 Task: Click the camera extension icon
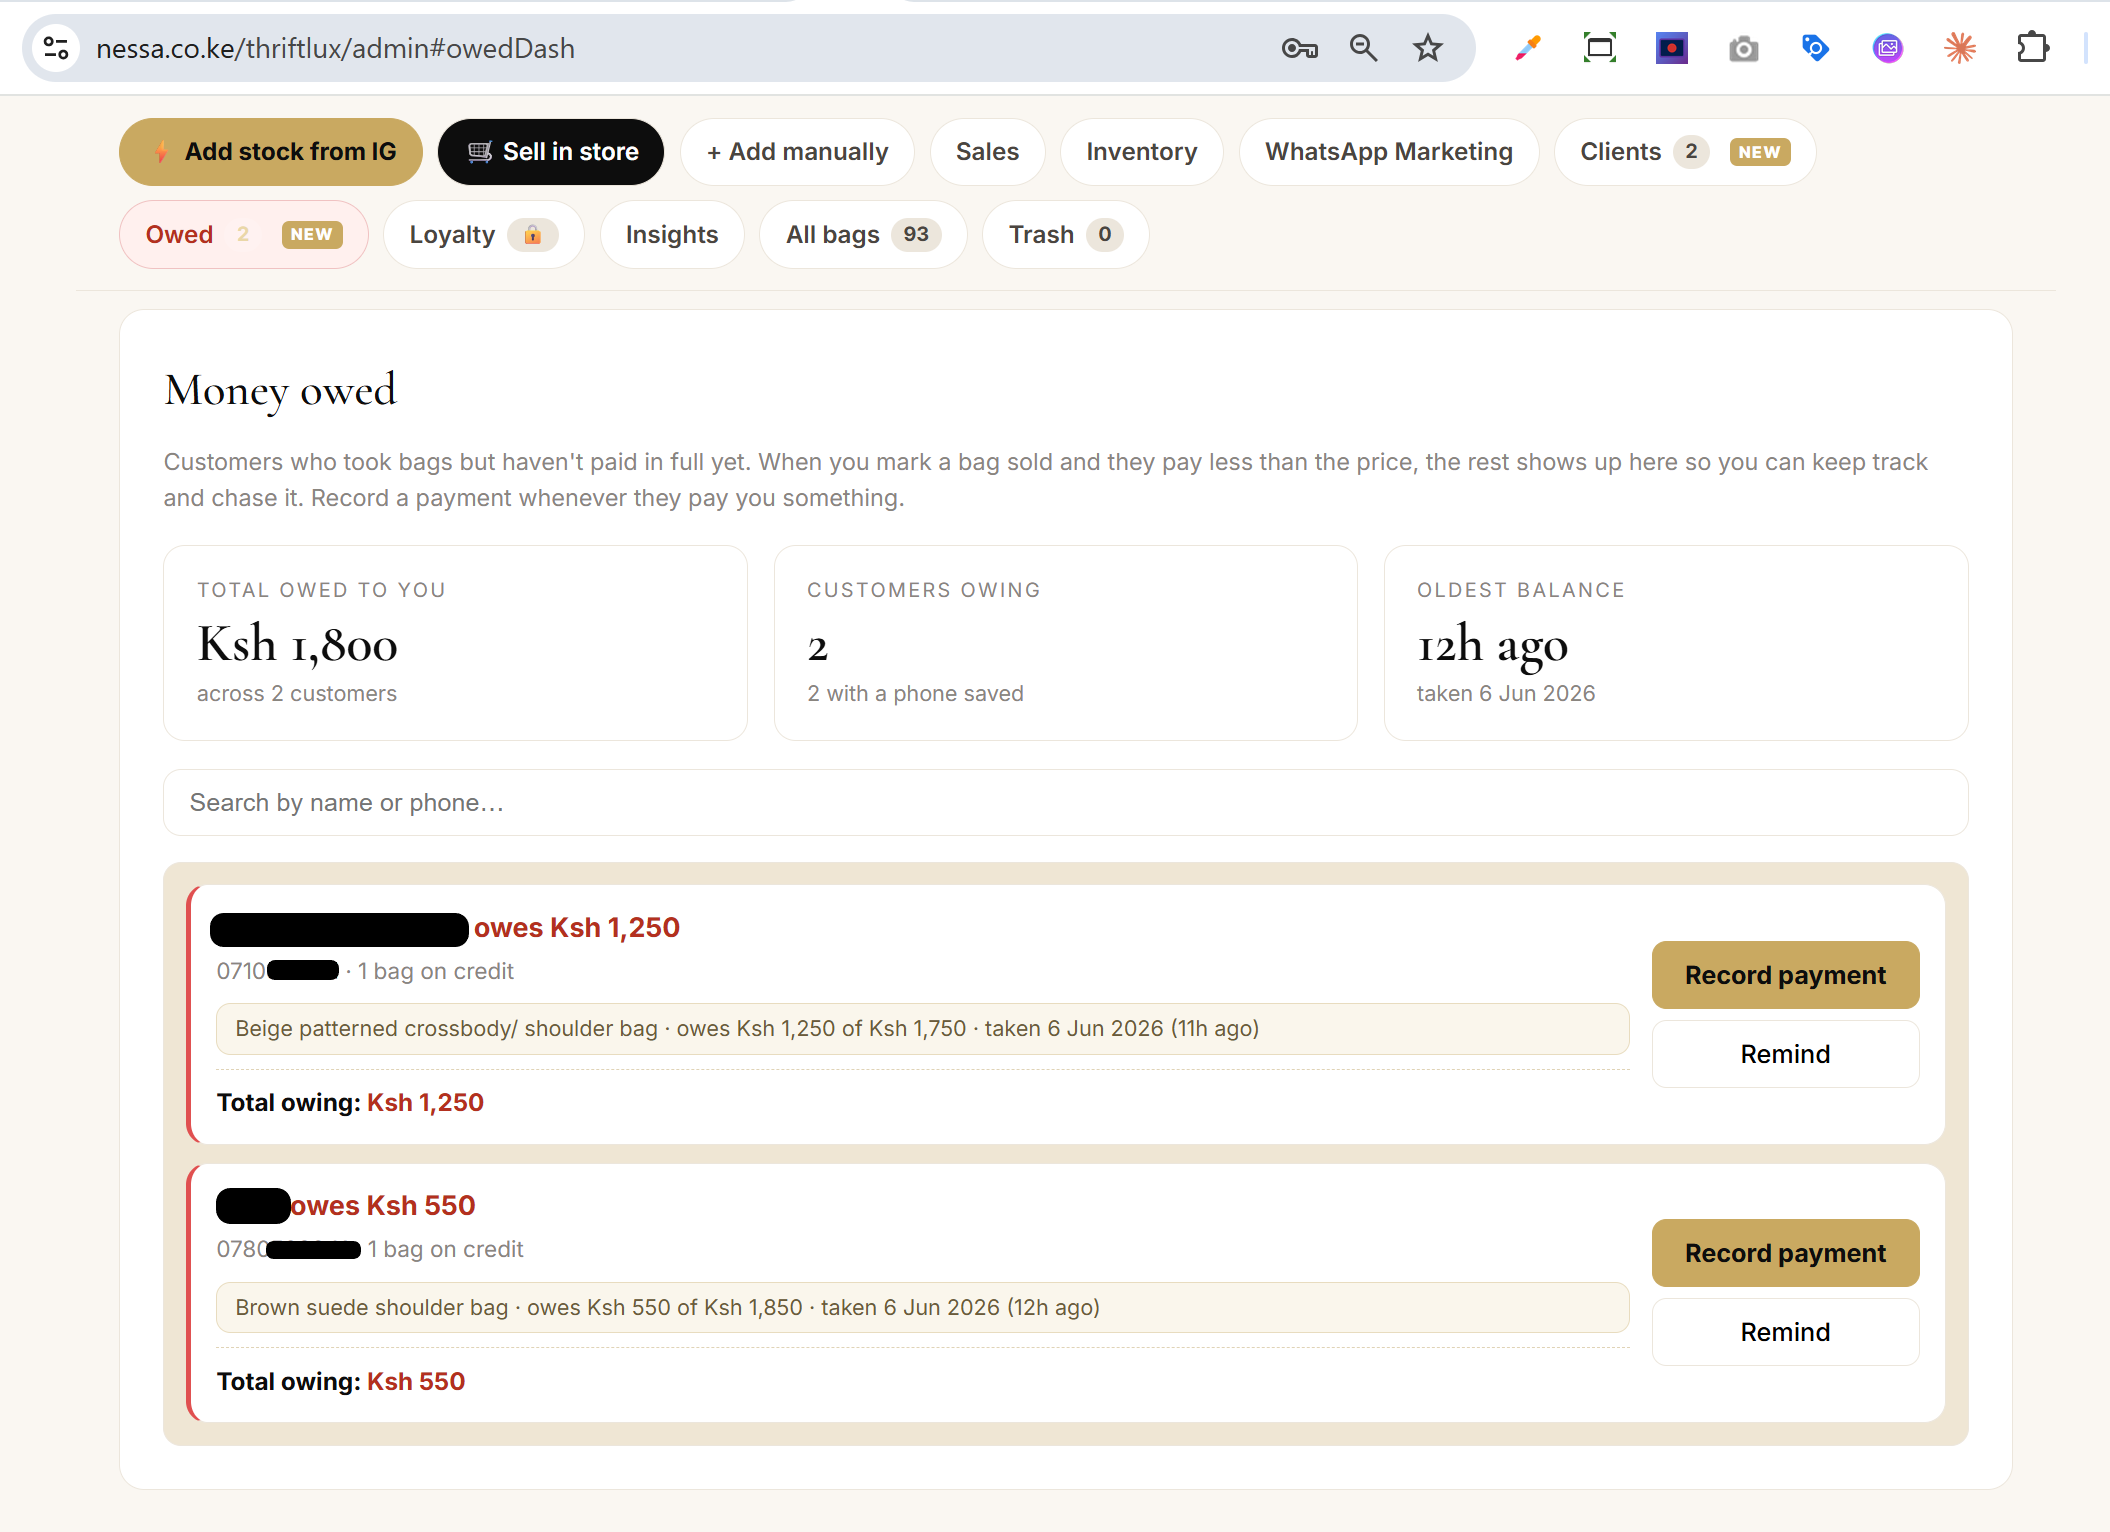pos(1744,48)
